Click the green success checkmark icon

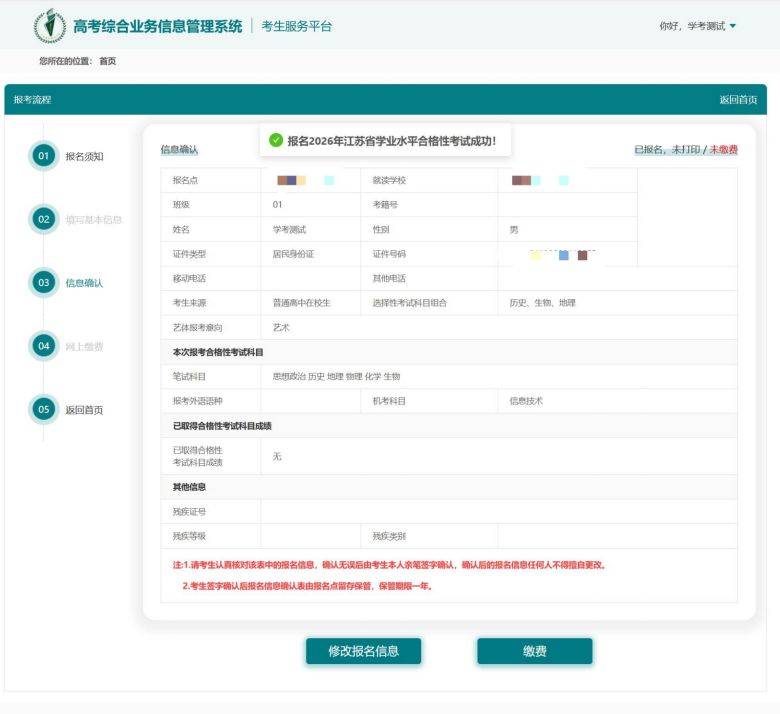[276, 141]
